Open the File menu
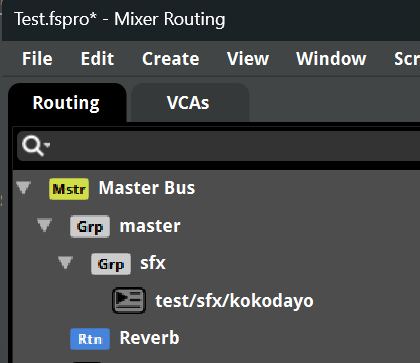 tap(37, 59)
